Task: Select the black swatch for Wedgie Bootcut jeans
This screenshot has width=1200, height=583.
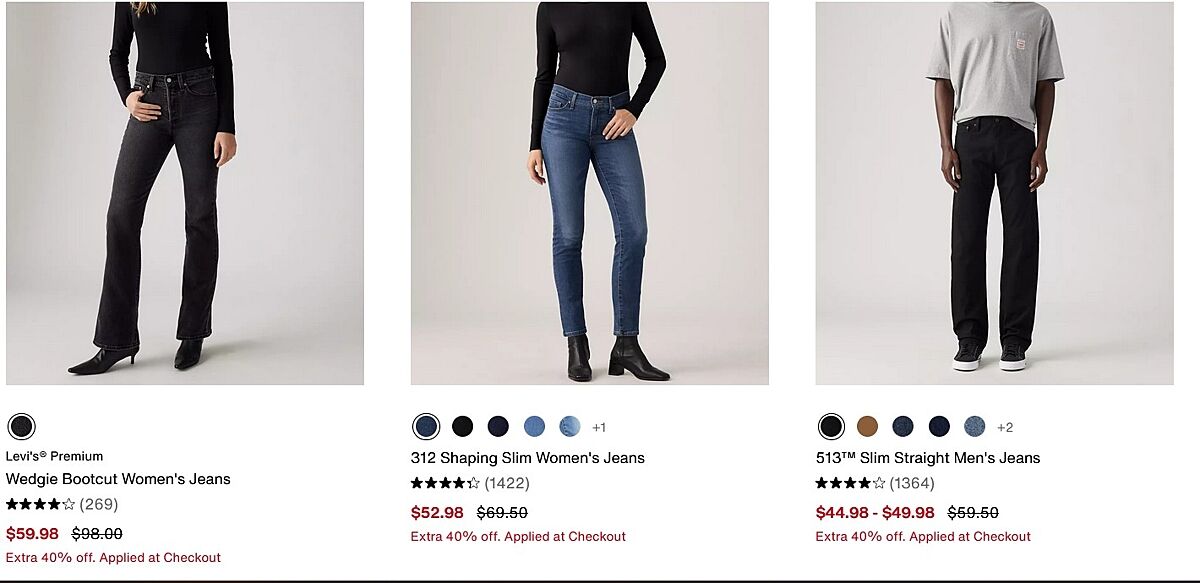Action: click(21, 427)
